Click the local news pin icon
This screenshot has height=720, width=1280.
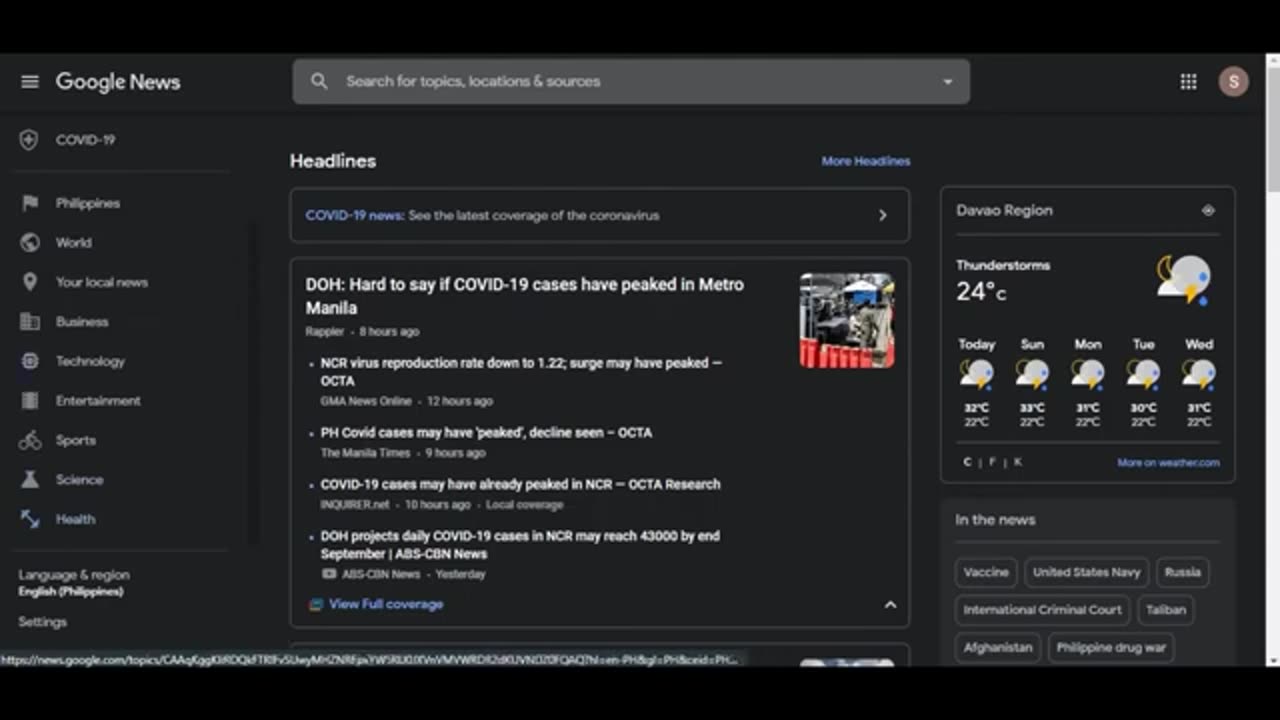point(30,282)
